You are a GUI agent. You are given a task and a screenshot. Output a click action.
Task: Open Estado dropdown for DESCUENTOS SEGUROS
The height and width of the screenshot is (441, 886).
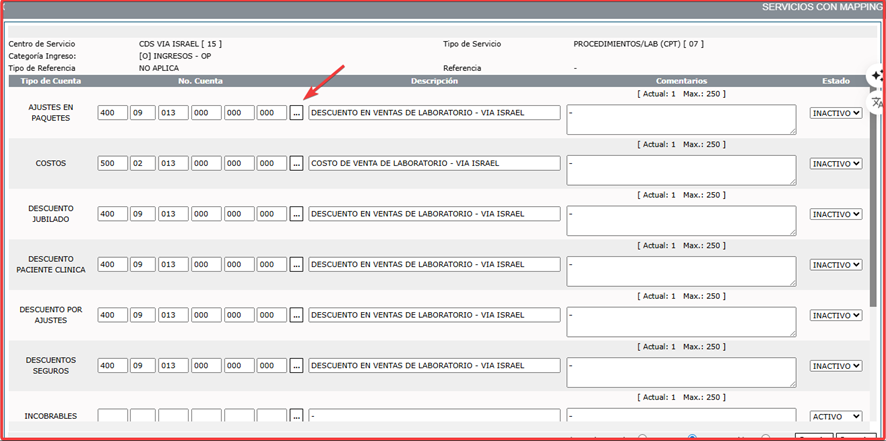pos(835,366)
